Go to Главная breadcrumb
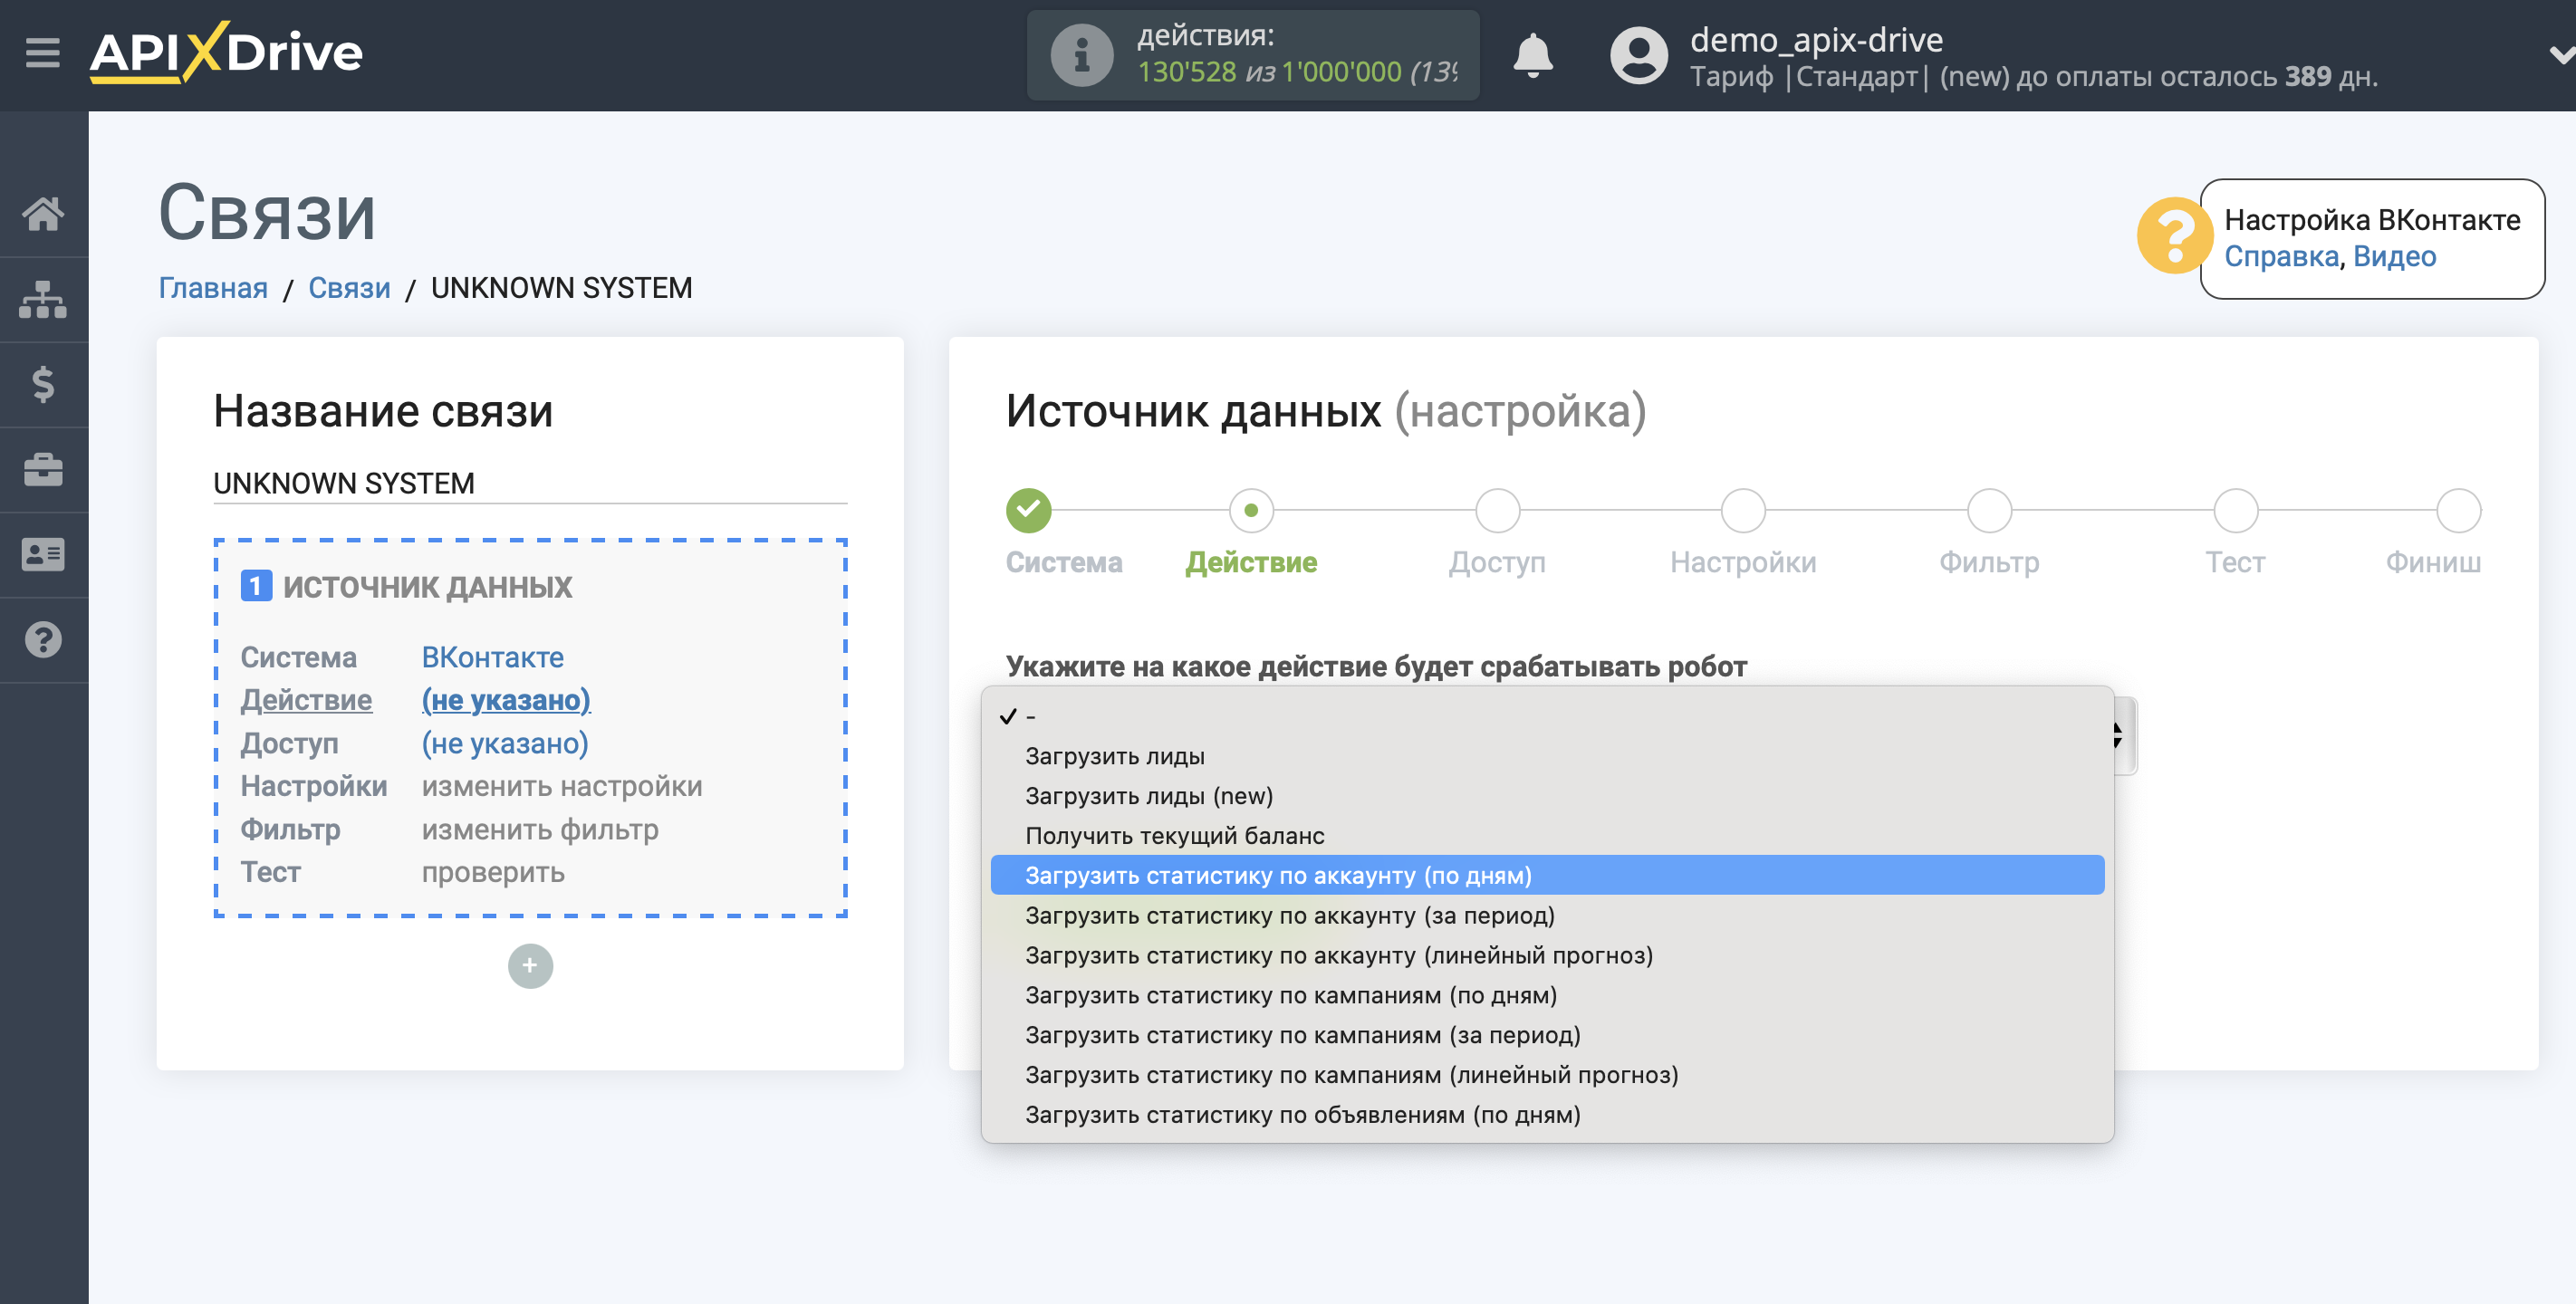 tap(213, 288)
